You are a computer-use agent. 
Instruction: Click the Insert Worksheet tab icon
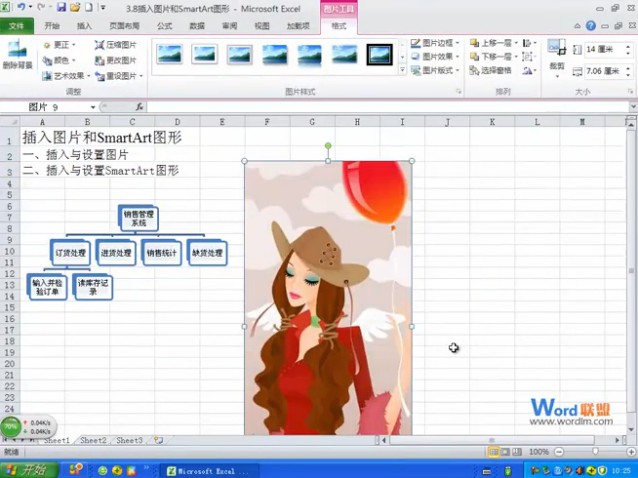(x=158, y=440)
